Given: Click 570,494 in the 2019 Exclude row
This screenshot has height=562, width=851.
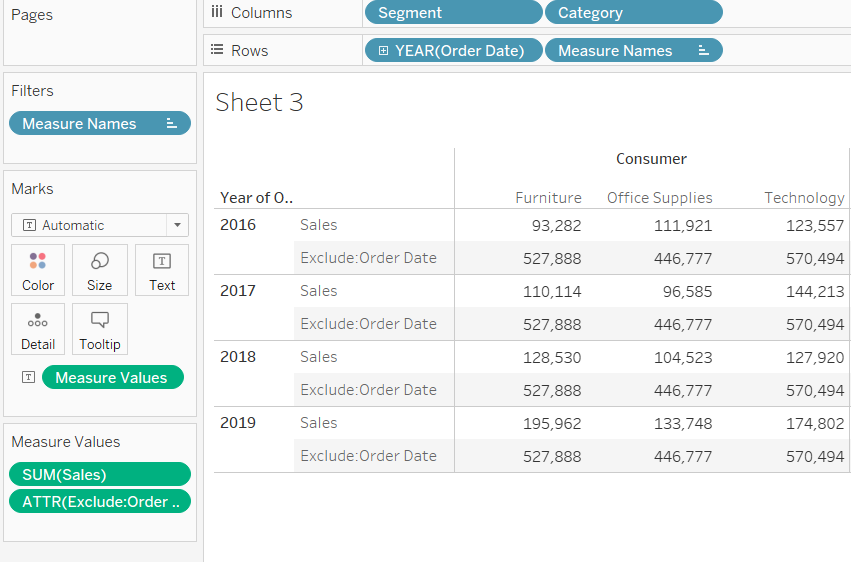Looking at the screenshot, I should [x=815, y=457].
